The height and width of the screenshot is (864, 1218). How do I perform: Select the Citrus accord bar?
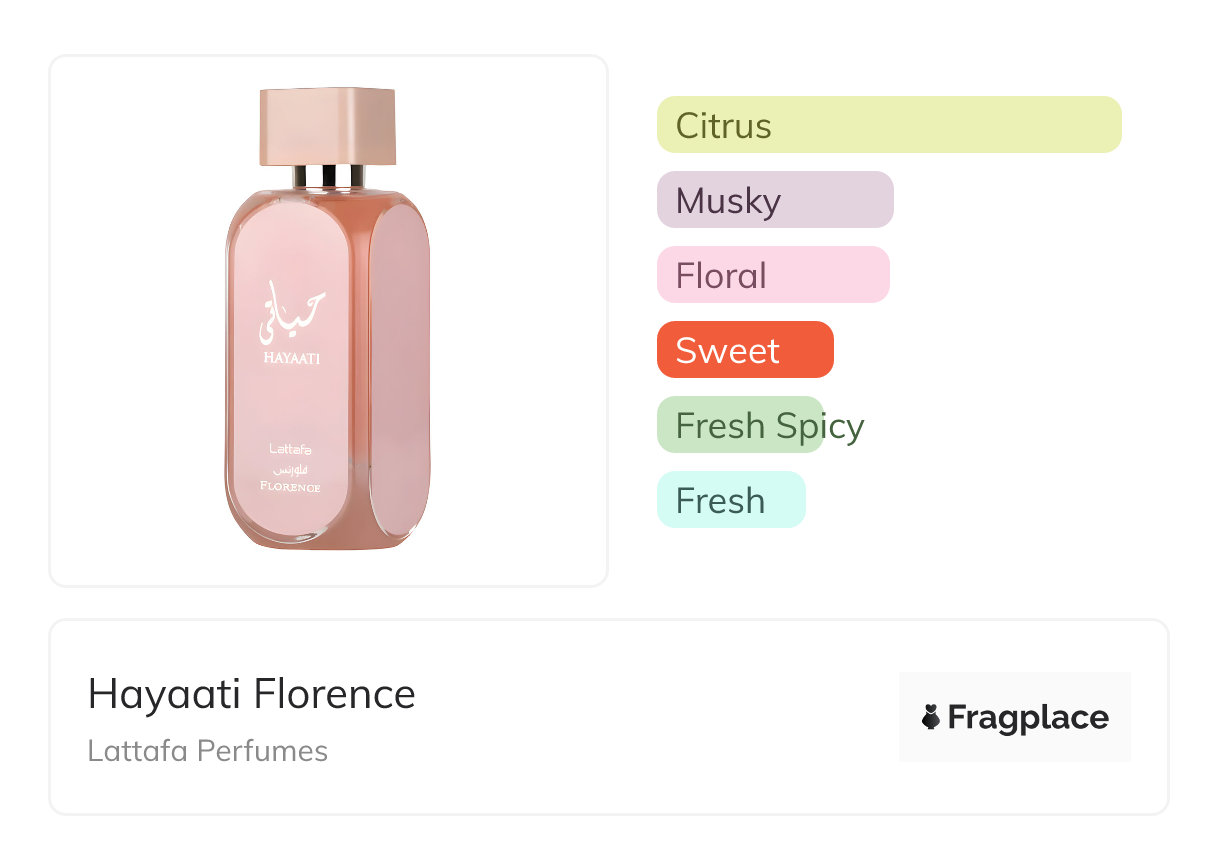[888, 125]
